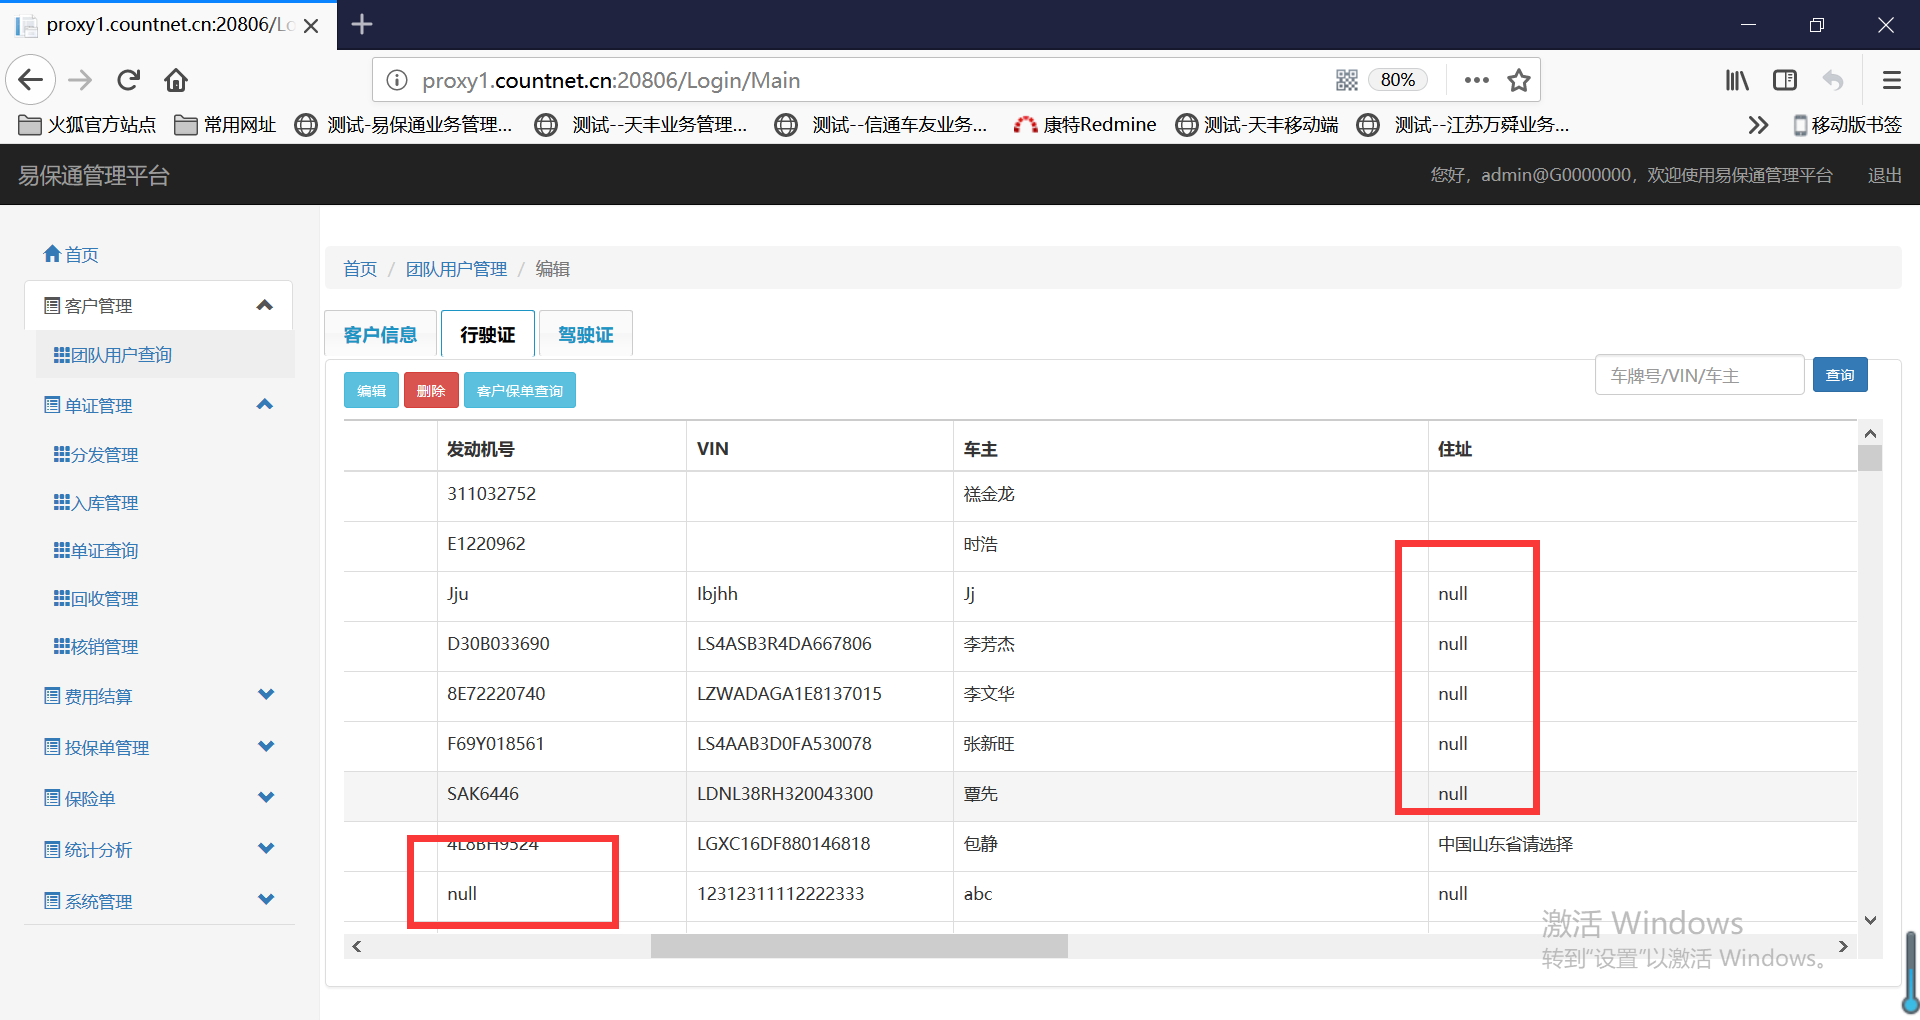Click the 客户保单查询 button

(x=519, y=390)
